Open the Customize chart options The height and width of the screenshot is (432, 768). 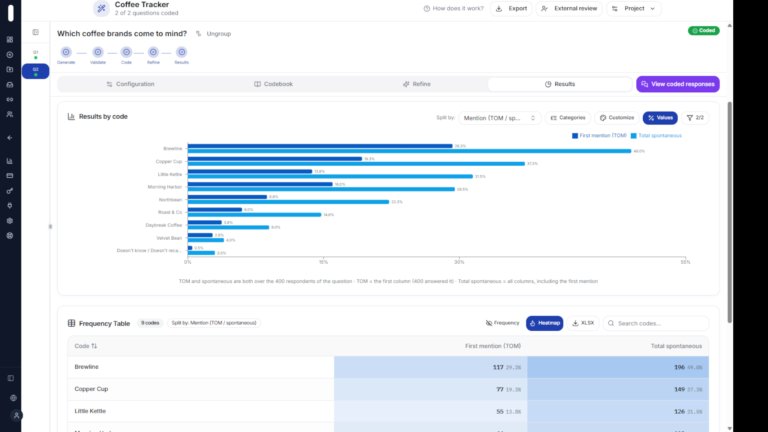617,118
